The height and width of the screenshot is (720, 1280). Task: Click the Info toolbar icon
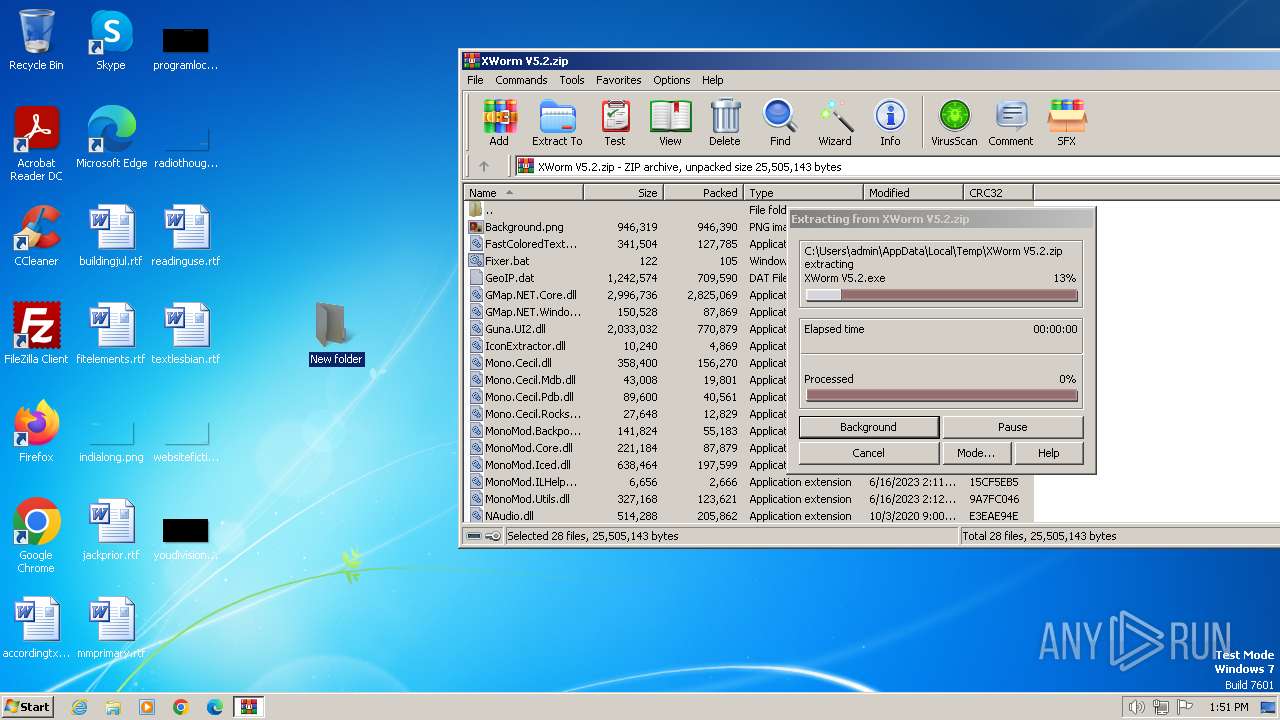point(890,123)
